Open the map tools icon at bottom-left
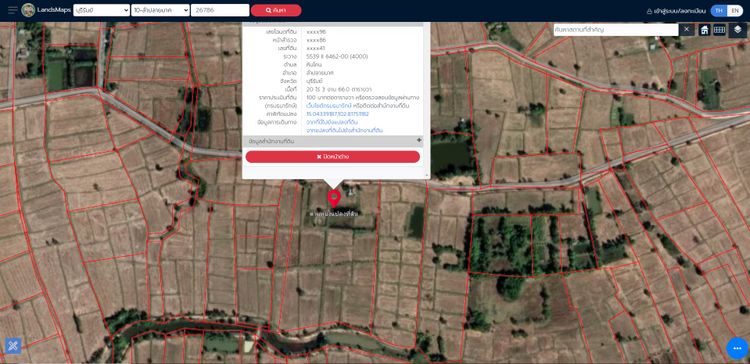The height and width of the screenshot is (364, 750). pos(13,345)
